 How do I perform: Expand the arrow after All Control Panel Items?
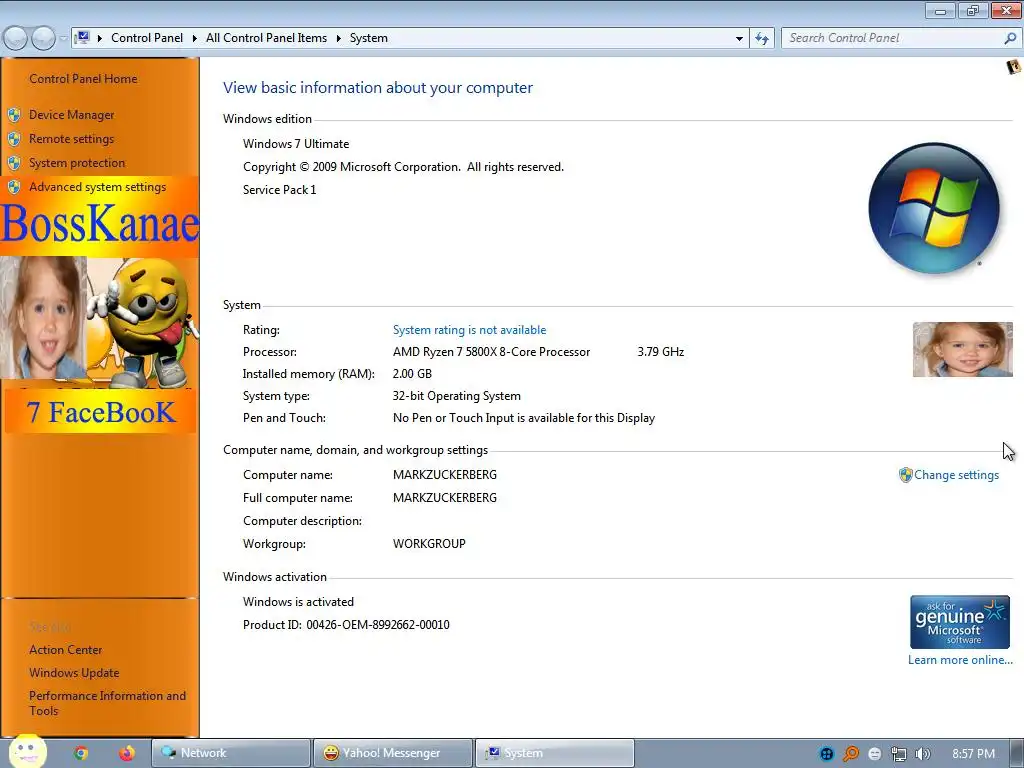pos(339,38)
